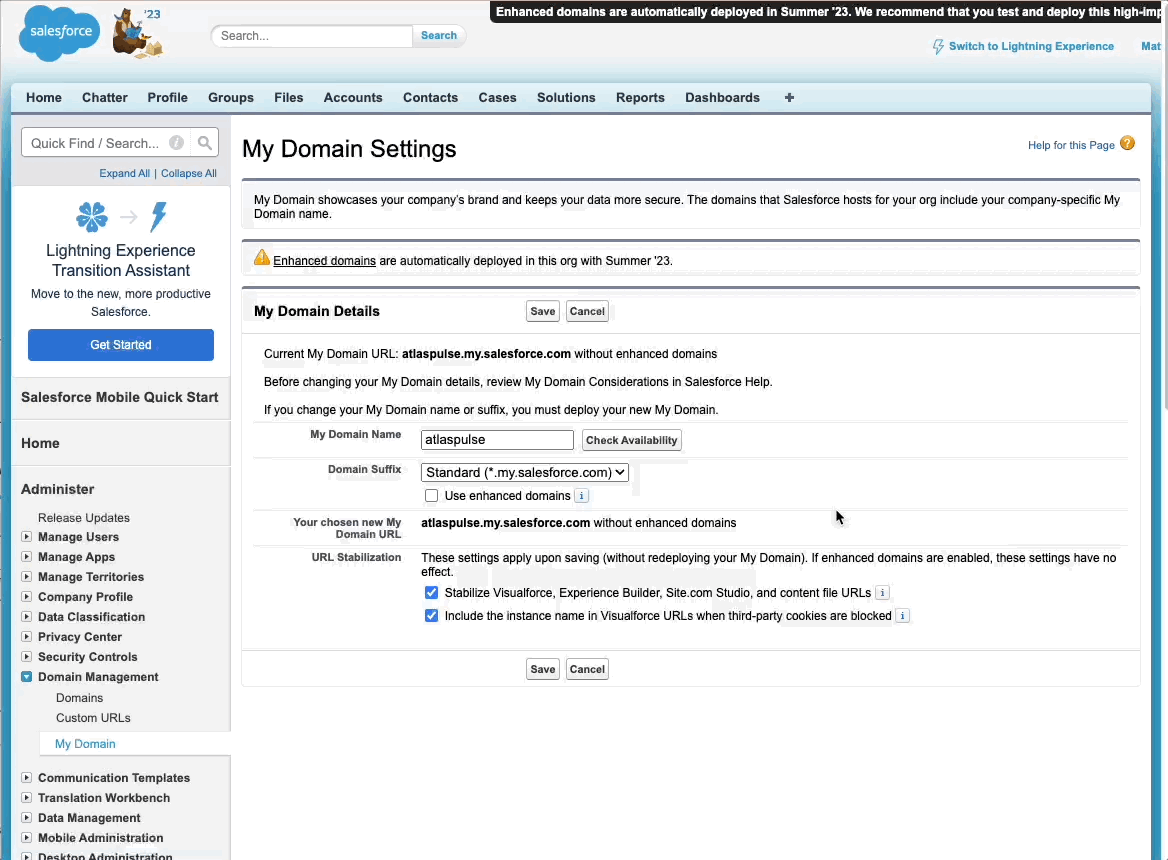Viewport: 1168px width, 860px height.
Task: Switch to the Accounts tab
Action: pos(353,98)
